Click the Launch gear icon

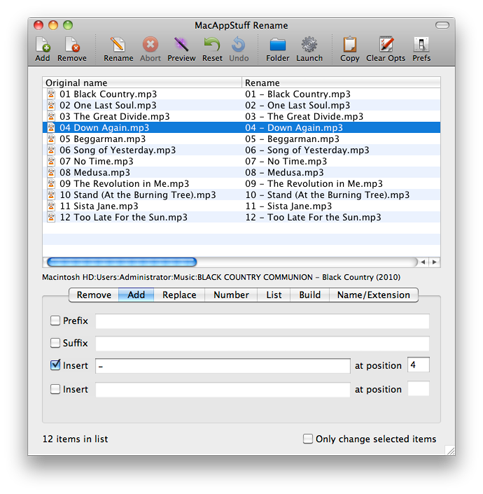pyautogui.click(x=309, y=45)
